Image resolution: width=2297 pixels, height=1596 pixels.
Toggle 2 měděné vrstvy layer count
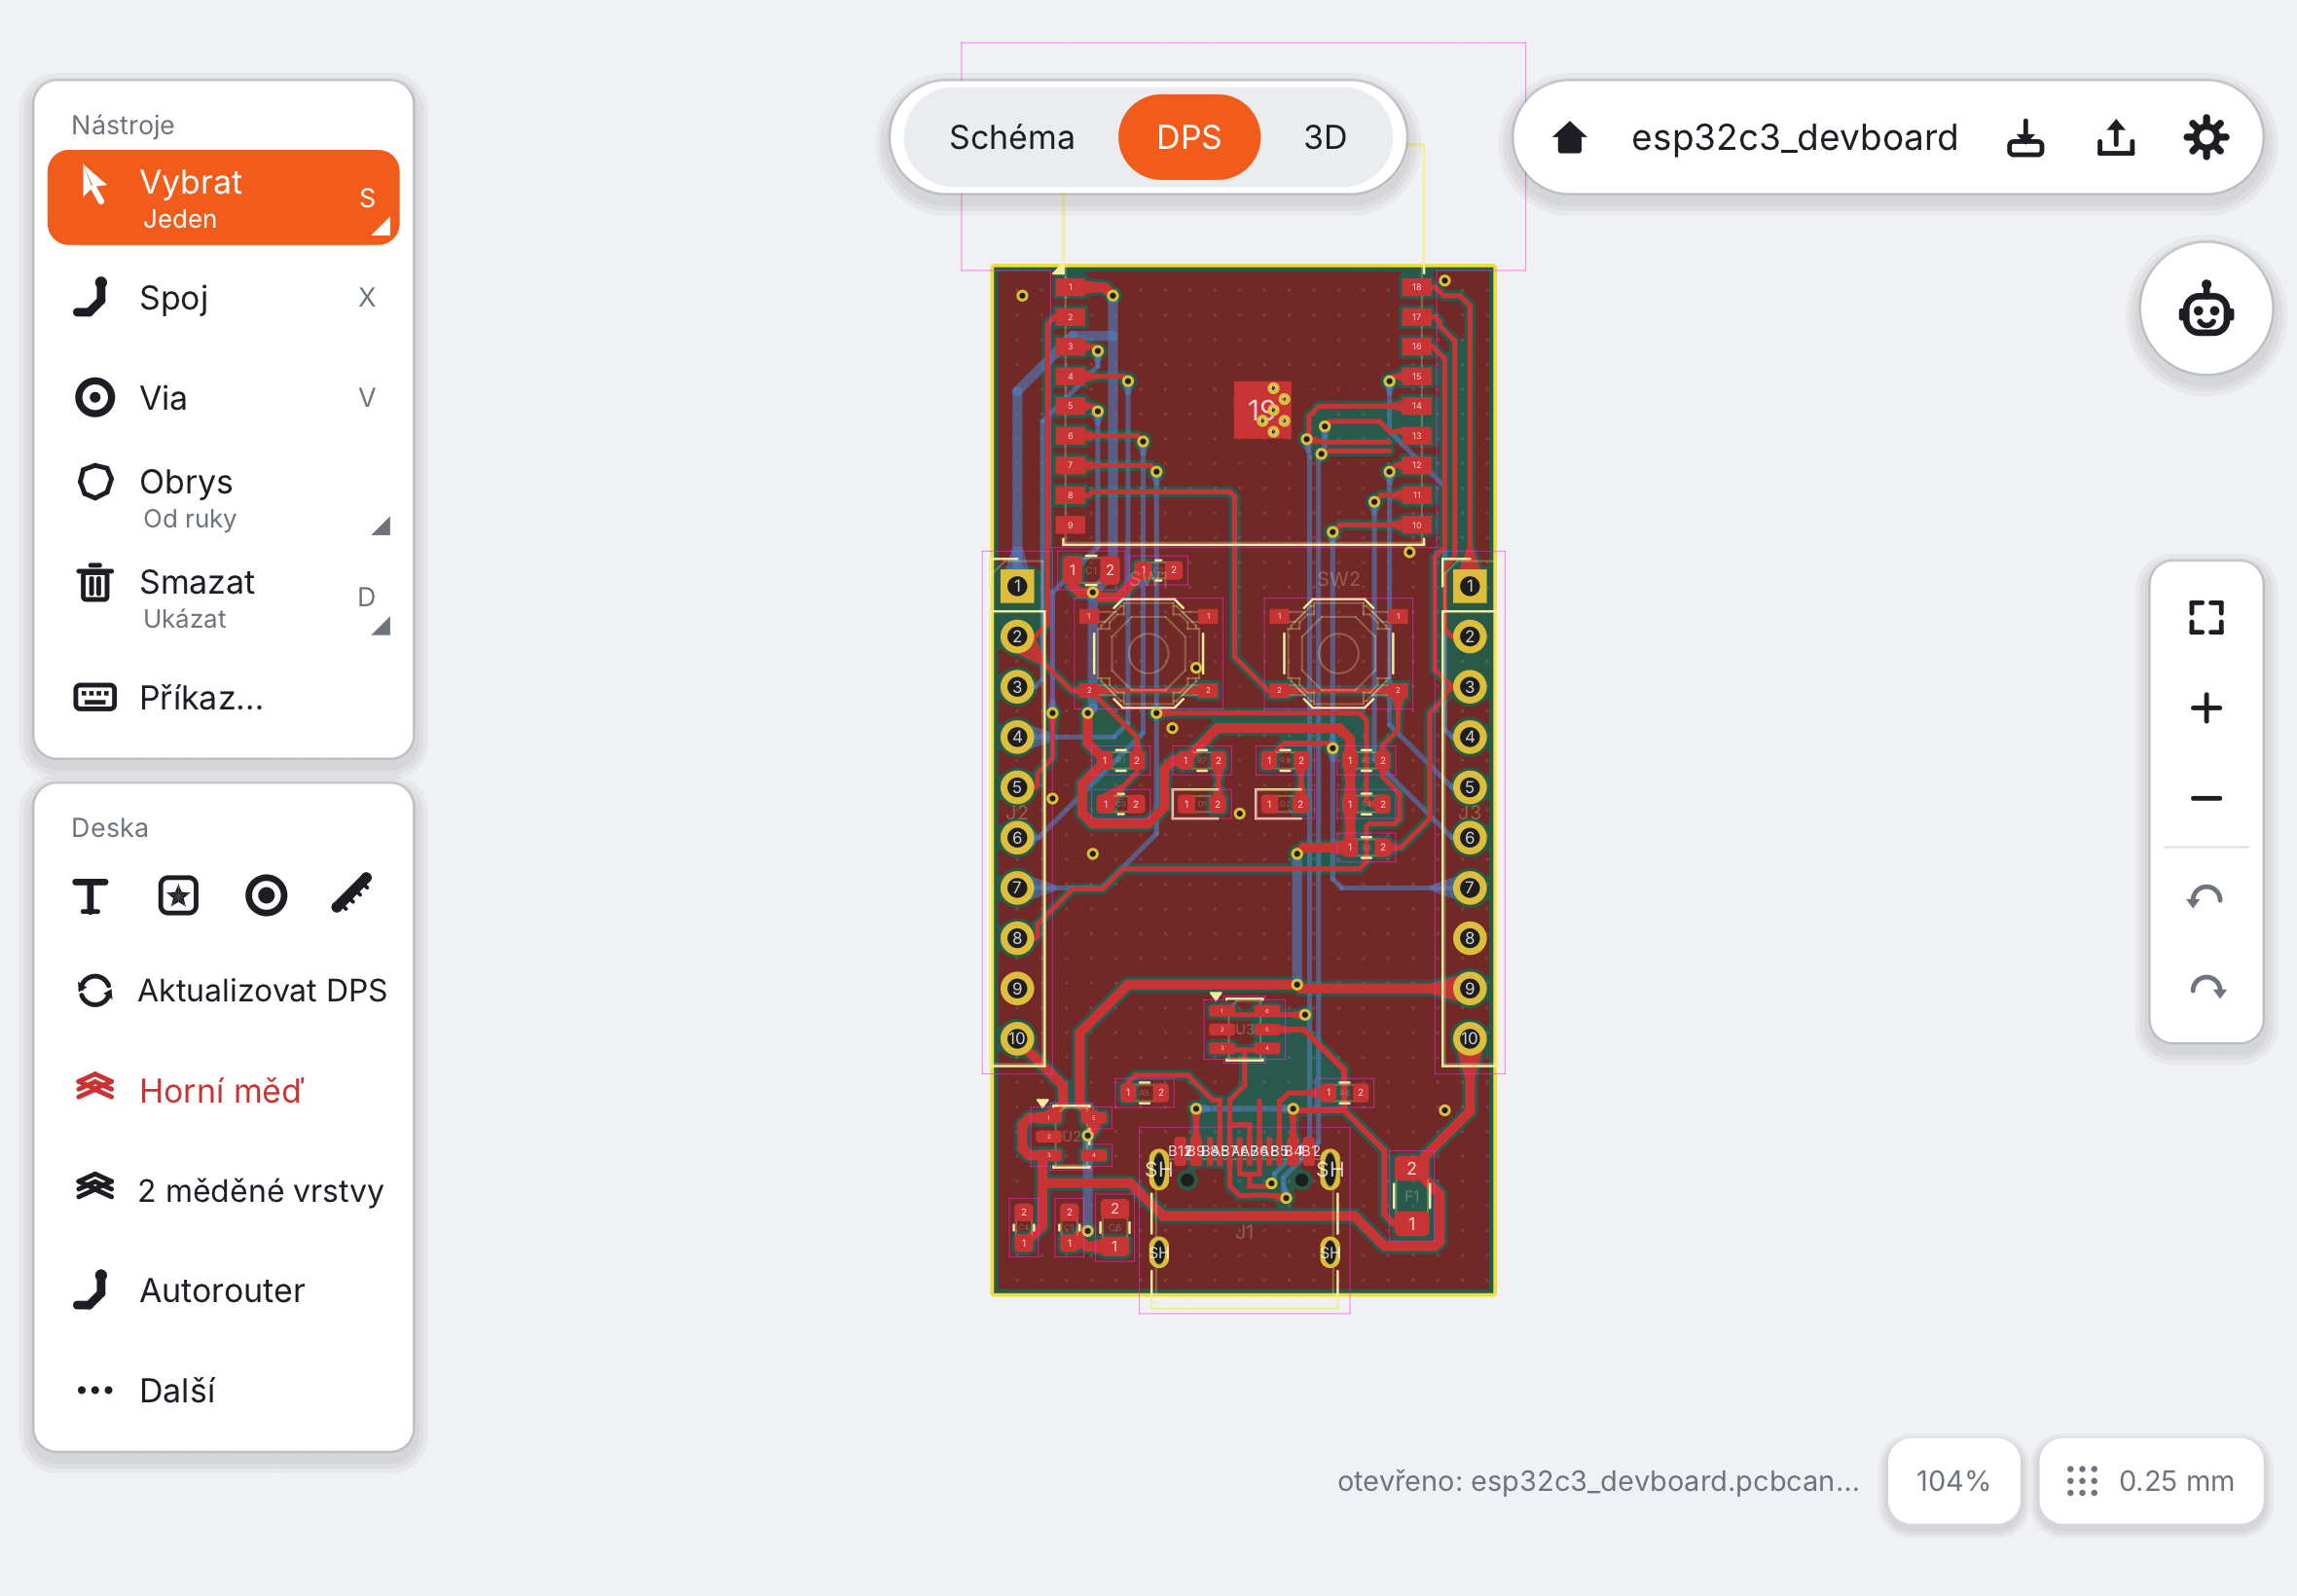(223, 1190)
